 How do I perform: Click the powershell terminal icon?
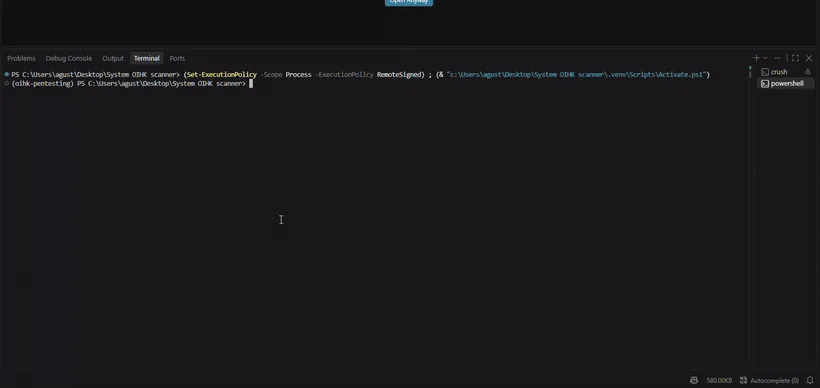click(765, 84)
